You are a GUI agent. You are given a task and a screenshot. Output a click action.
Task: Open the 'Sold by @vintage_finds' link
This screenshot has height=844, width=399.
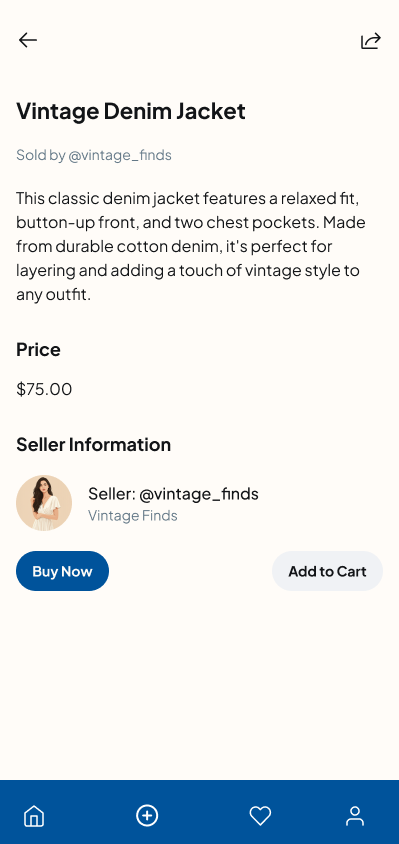click(x=94, y=155)
